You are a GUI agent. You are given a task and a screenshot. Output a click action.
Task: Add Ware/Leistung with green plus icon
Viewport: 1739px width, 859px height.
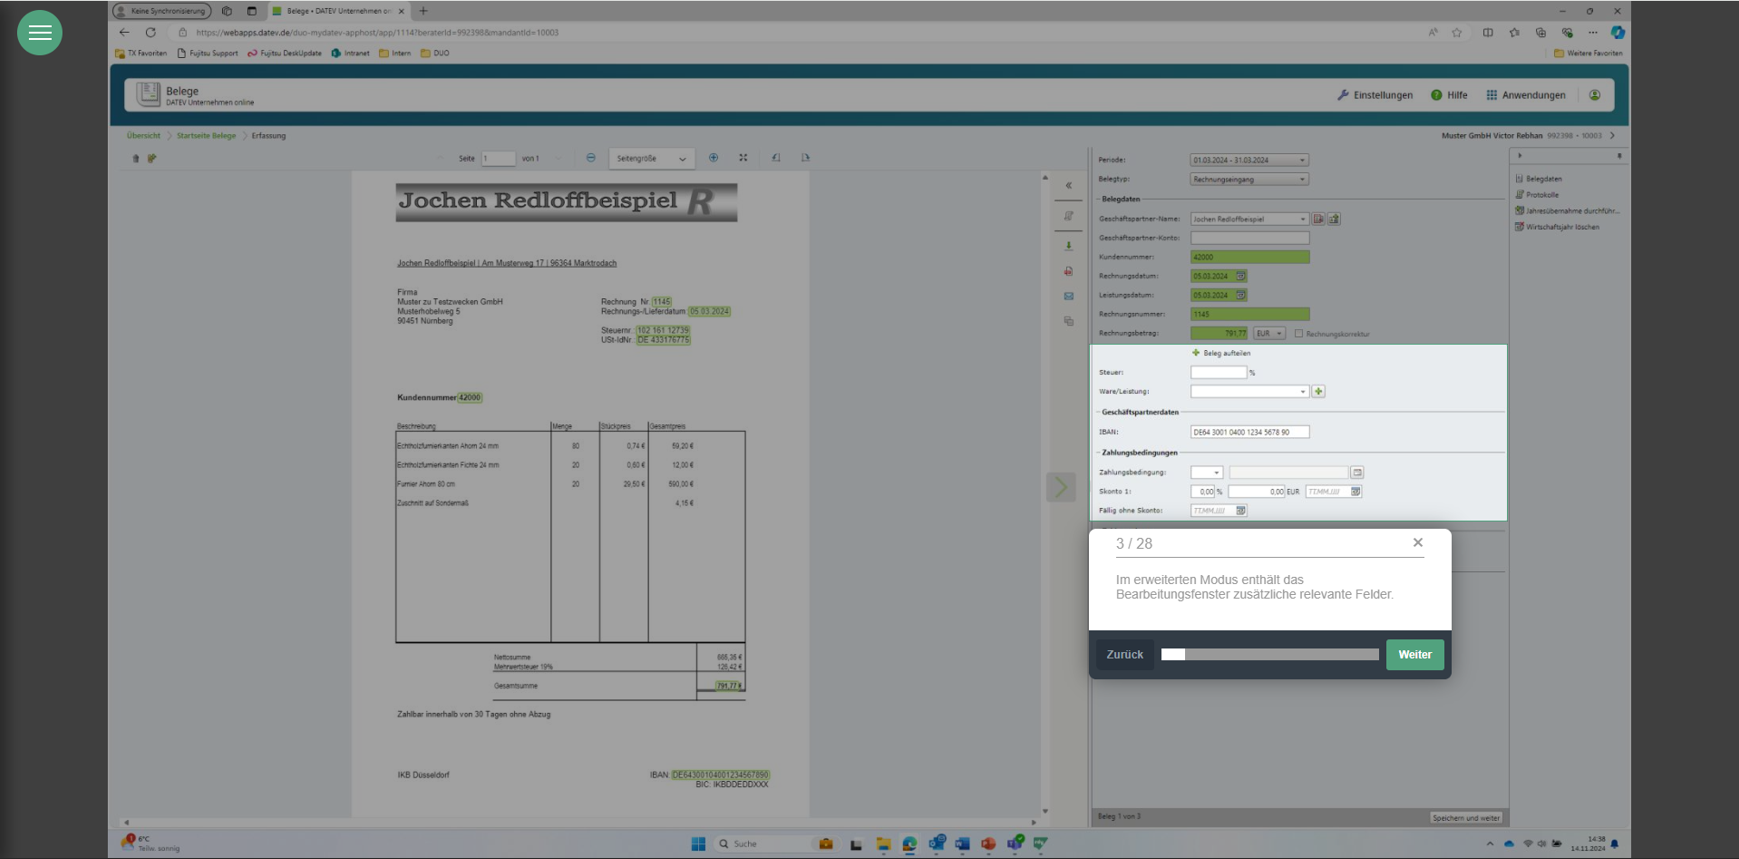pos(1318,392)
